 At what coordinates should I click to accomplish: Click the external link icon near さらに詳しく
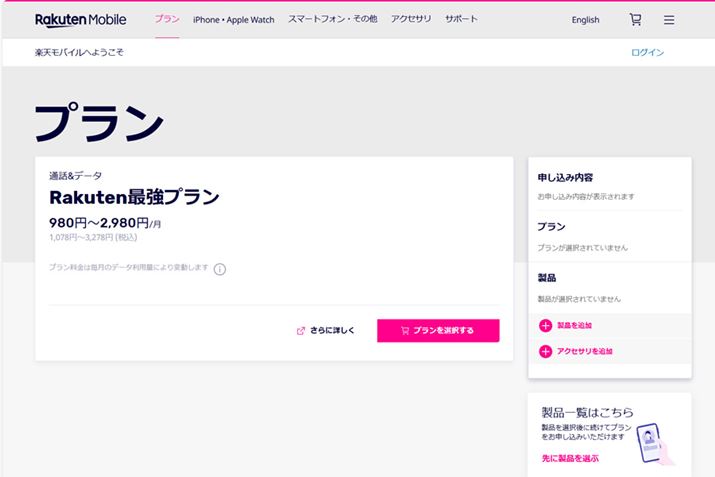301,331
